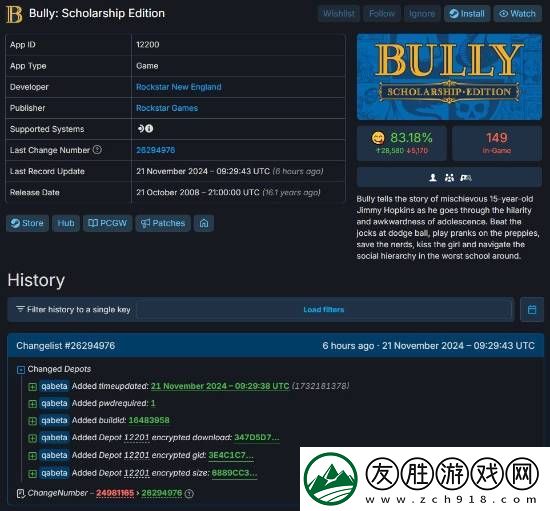Toggle Follow for Bully
This screenshot has width=550, height=511.
[381, 14]
